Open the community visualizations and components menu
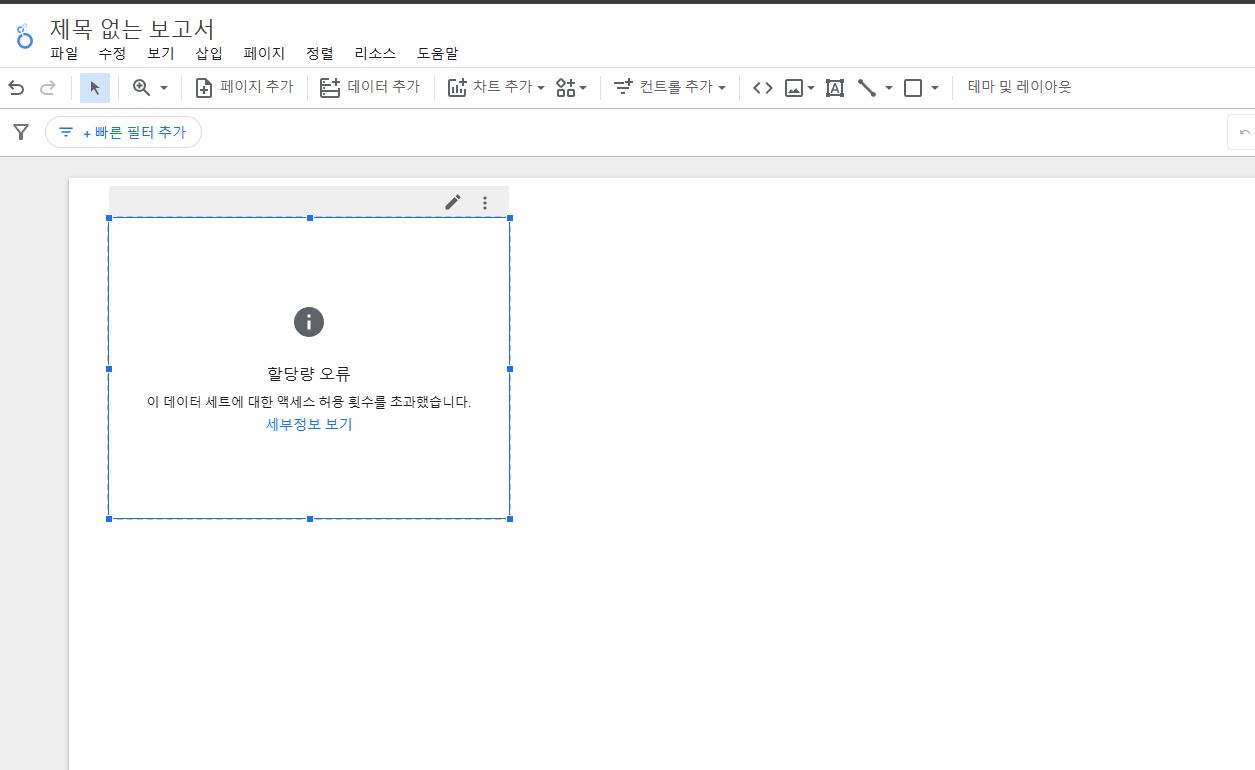 pos(571,88)
